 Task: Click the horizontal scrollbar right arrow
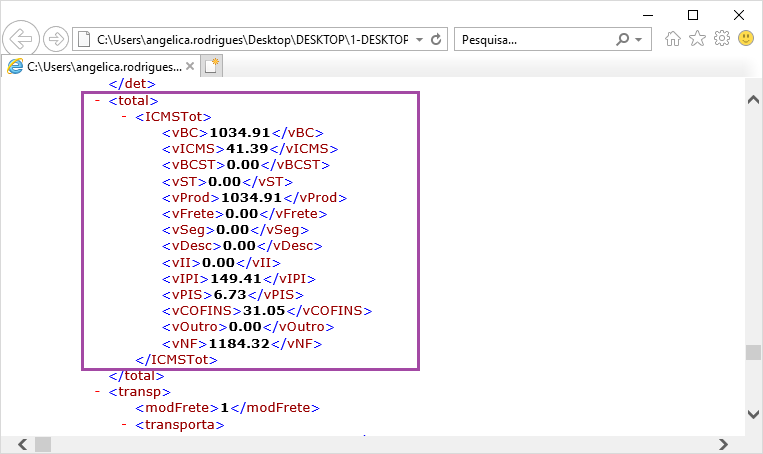click(x=735, y=444)
